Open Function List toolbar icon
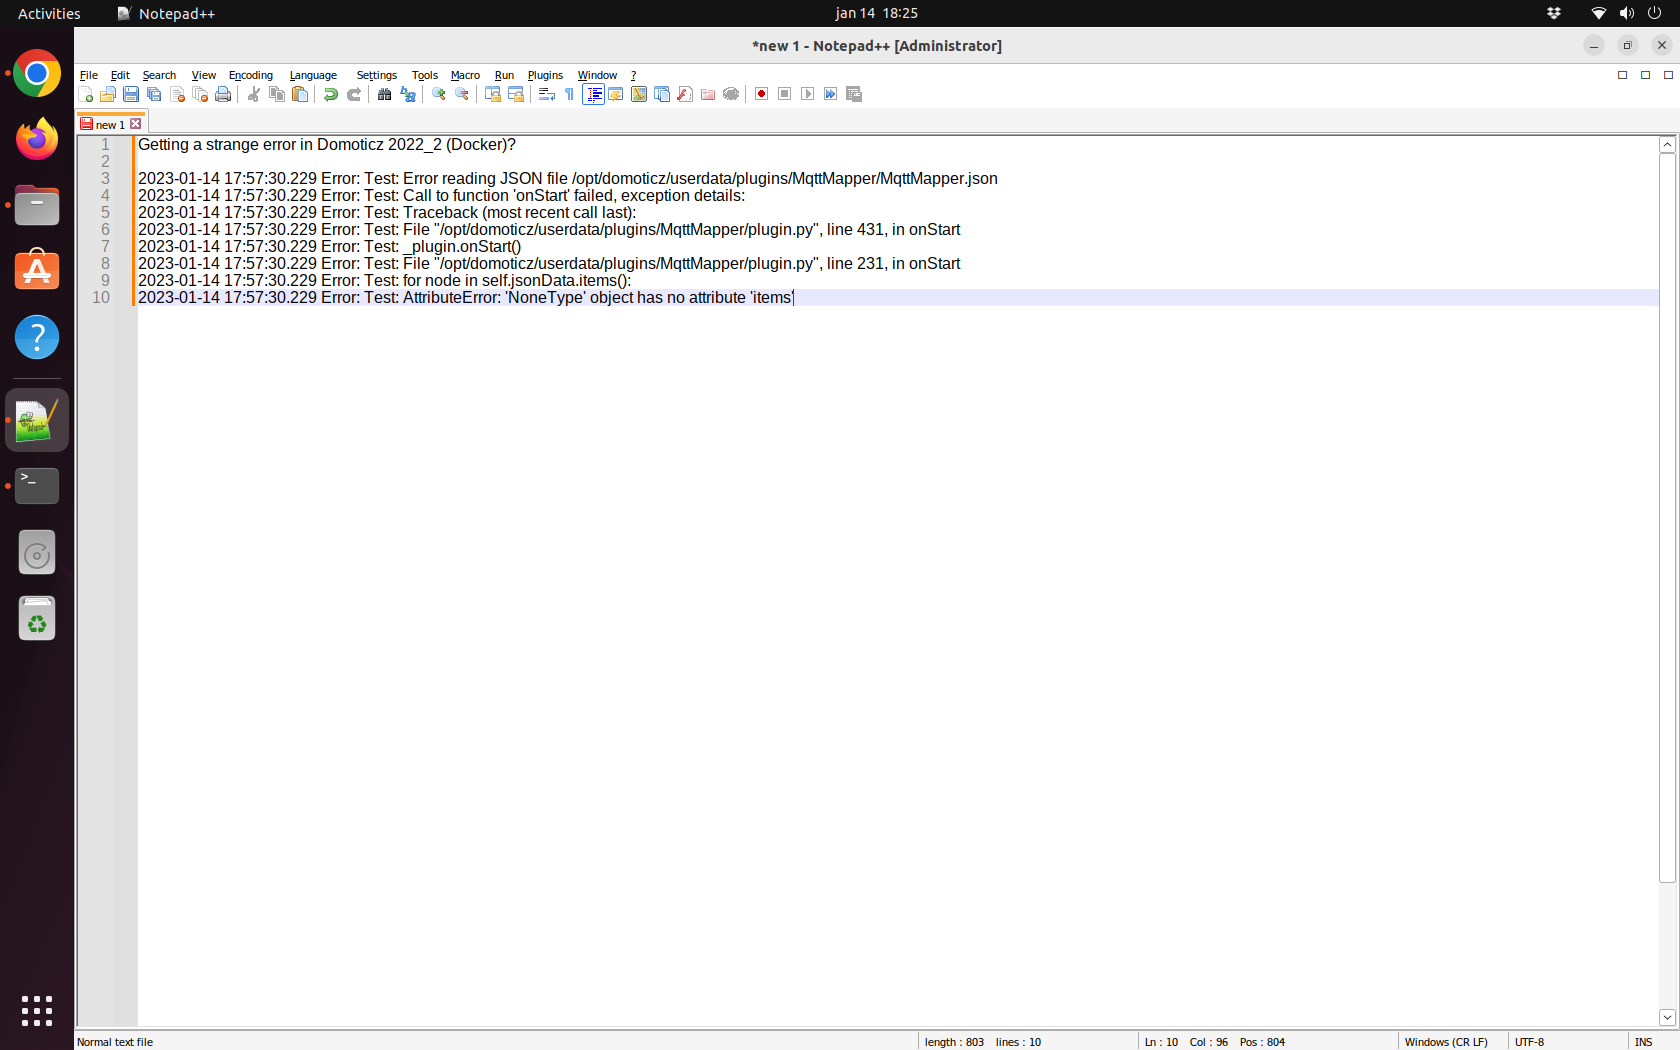 685,94
